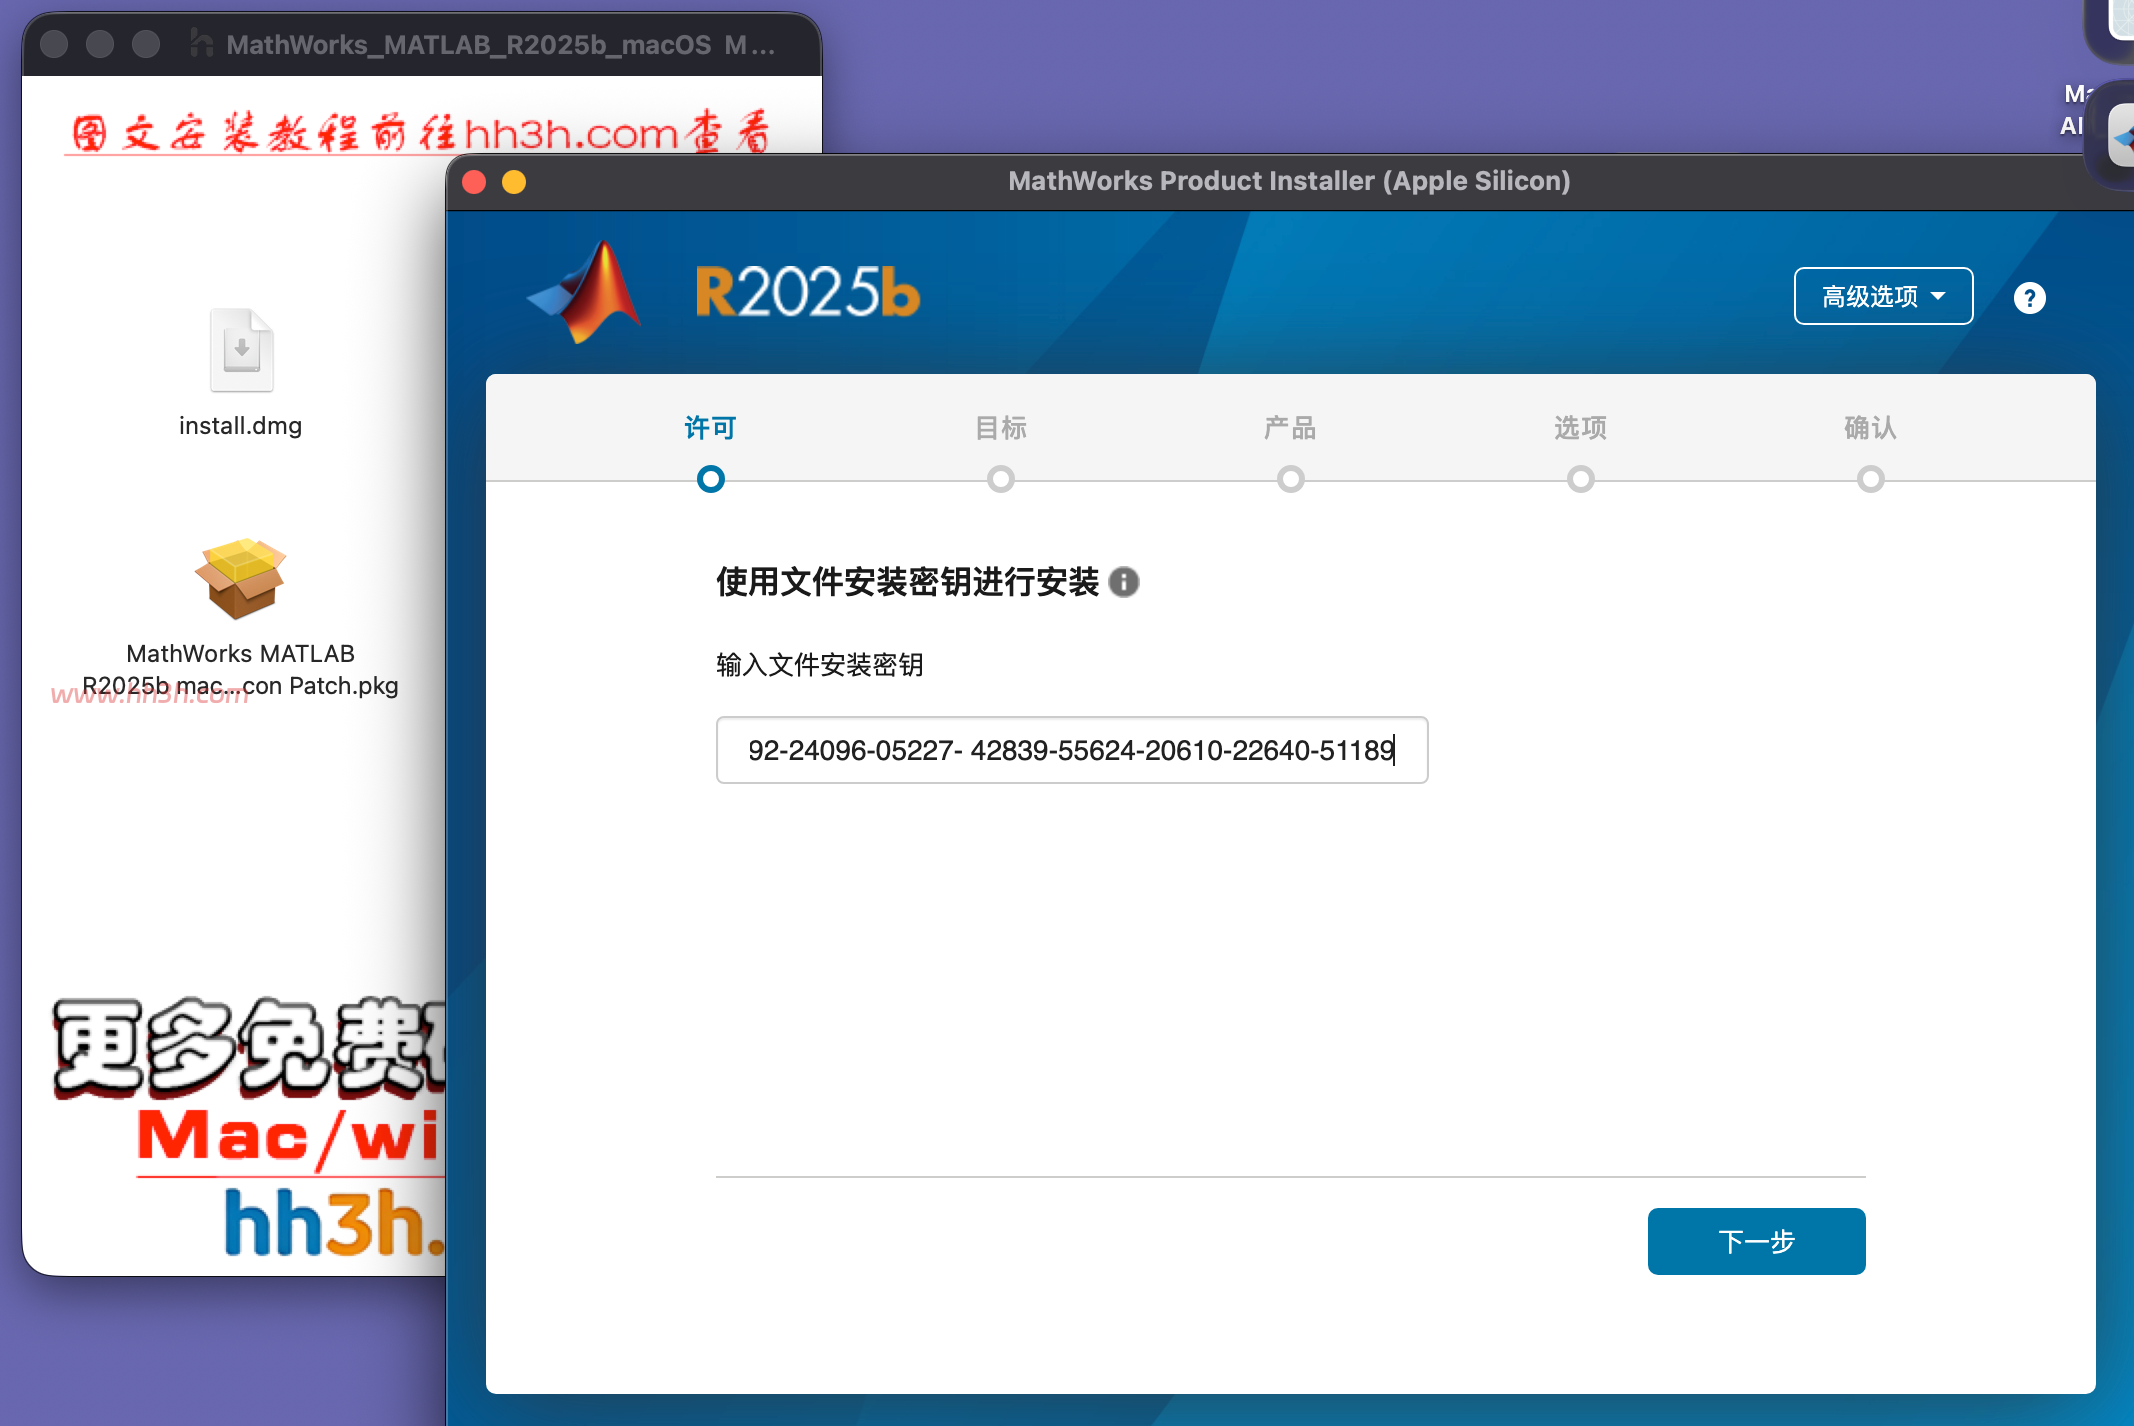
Task: Go to the 目标 step tab
Action: (1001, 428)
